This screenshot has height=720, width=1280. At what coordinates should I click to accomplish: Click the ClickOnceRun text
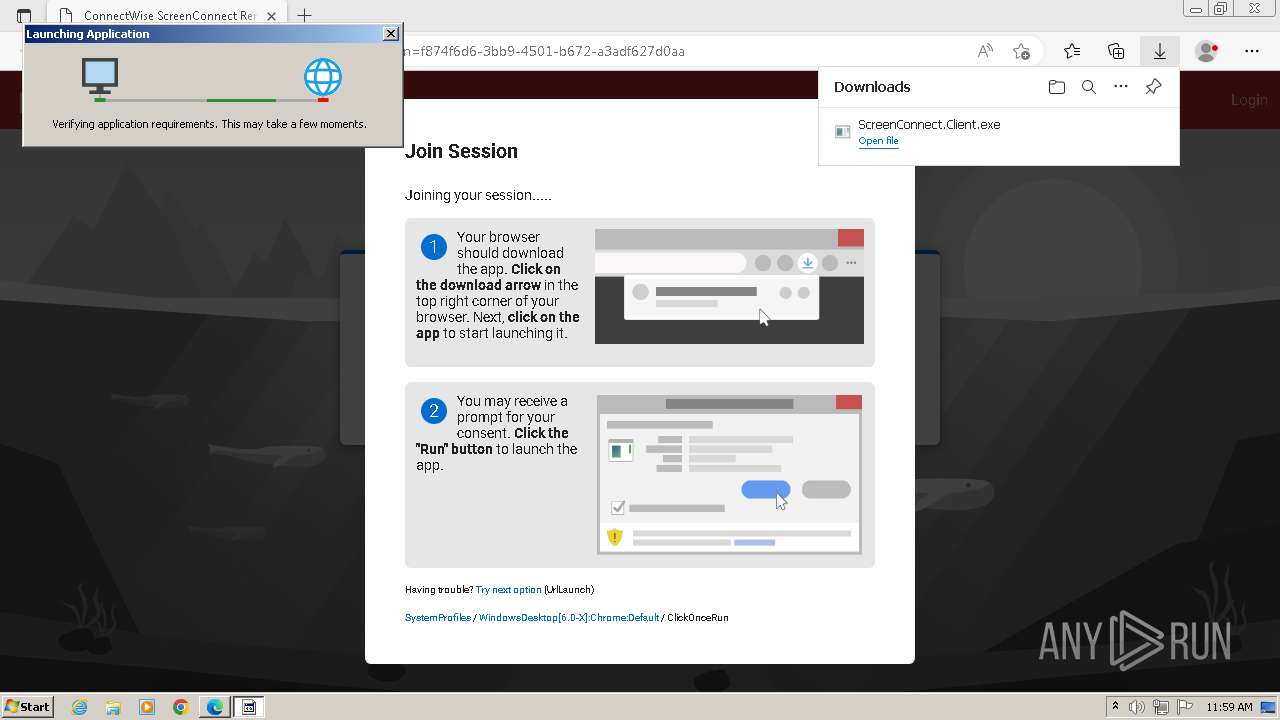coord(698,618)
